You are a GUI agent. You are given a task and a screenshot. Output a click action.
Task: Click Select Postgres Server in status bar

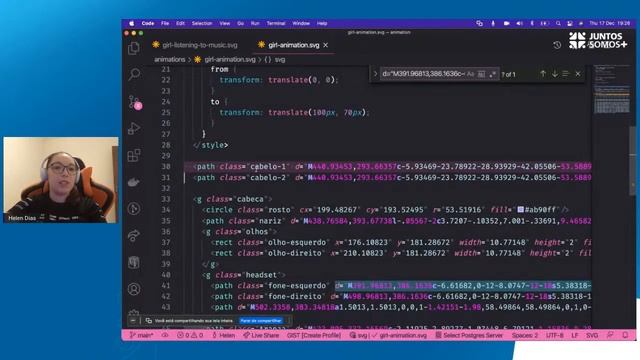(469, 335)
